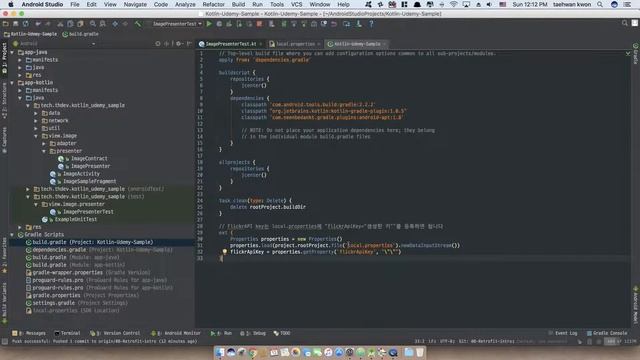
Task: Click the Collapse All icon in project panel
Action: pyautogui.click(x=167, y=43)
